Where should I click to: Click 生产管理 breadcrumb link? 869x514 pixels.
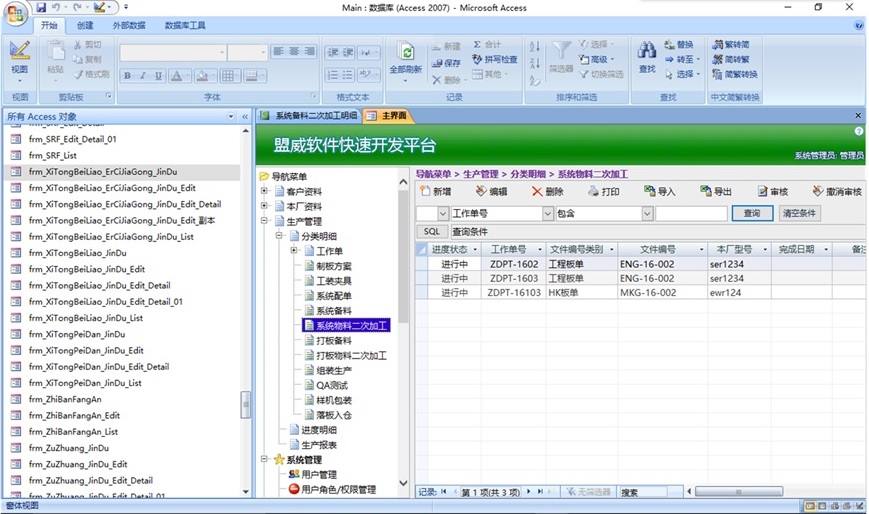coord(480,174)
